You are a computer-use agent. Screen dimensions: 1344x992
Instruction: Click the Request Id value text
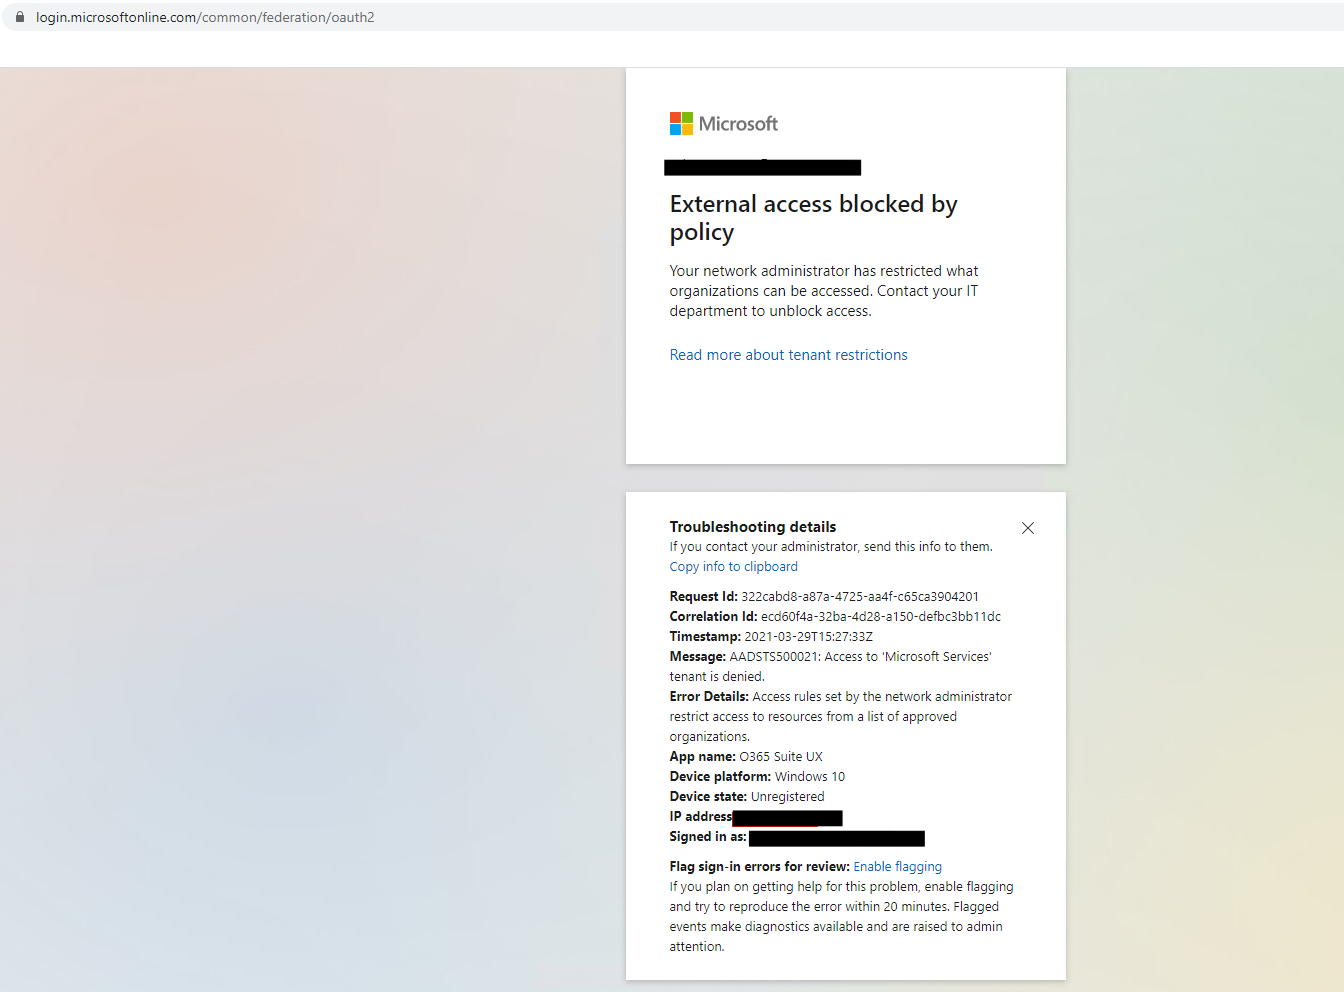coord(859,597)
